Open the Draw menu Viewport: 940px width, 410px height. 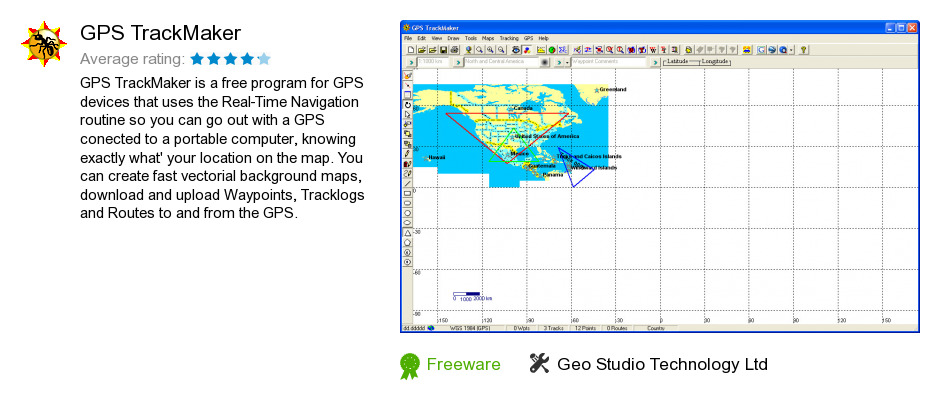(x=453, y=38)
